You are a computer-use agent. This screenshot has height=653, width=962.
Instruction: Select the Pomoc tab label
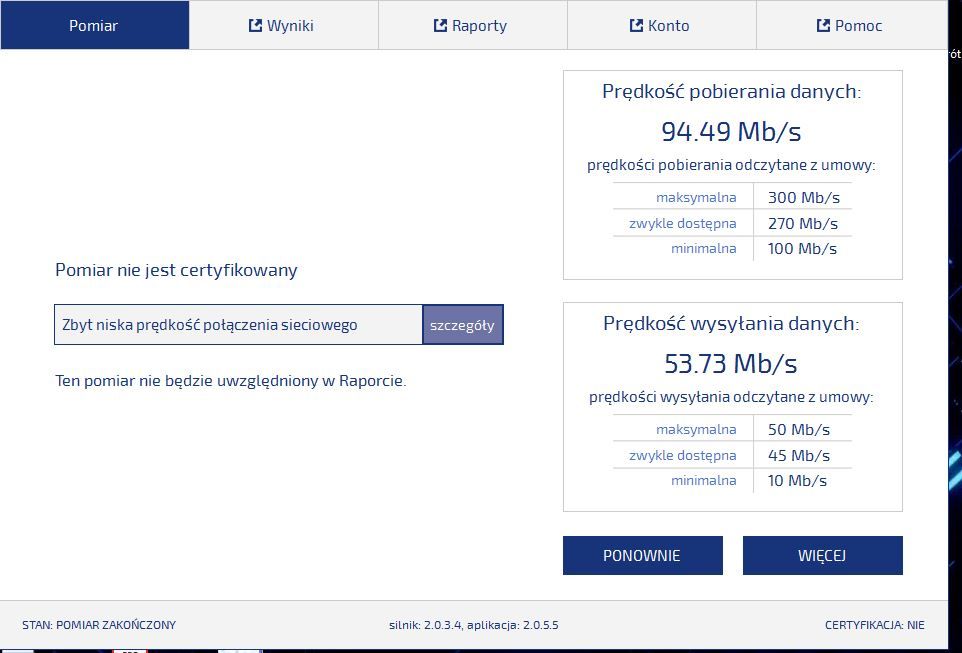pos(858,26)
